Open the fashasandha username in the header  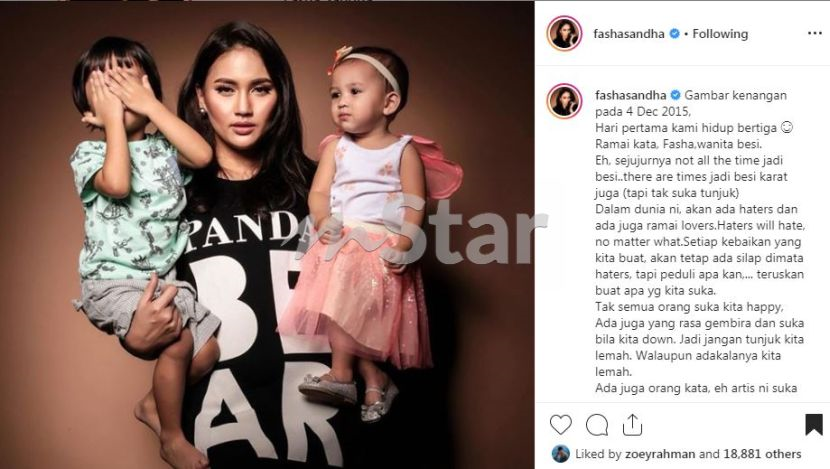pyautogui.click(x=629, y=34)
